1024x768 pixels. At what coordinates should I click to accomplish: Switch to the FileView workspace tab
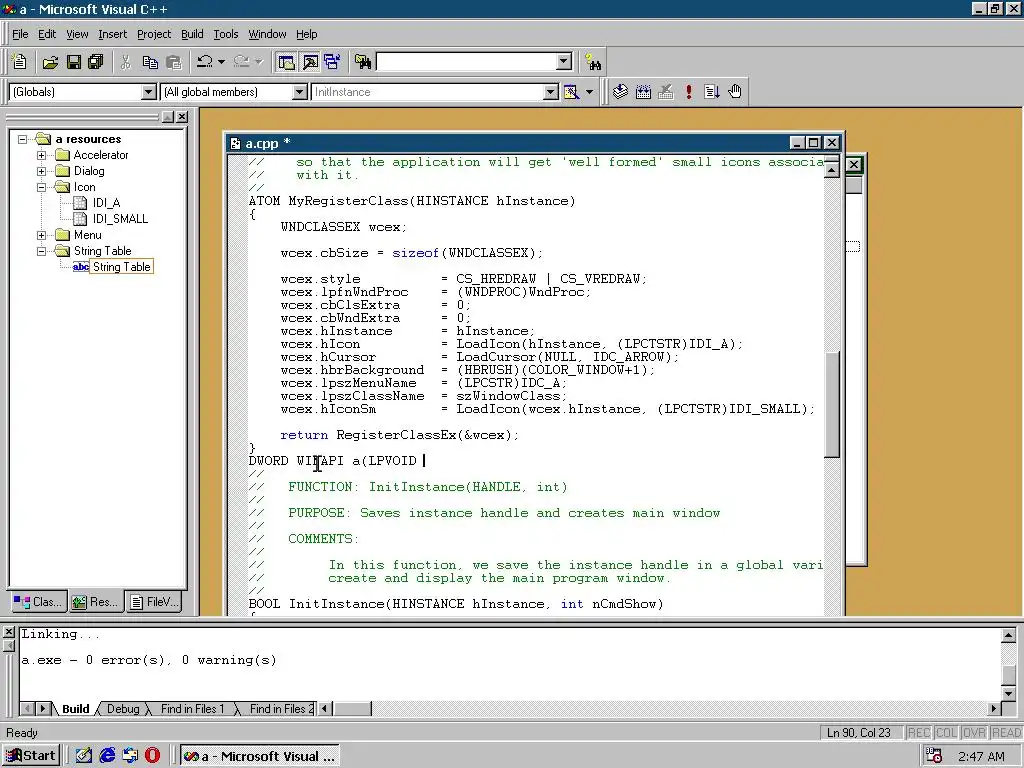click(153, 601)
